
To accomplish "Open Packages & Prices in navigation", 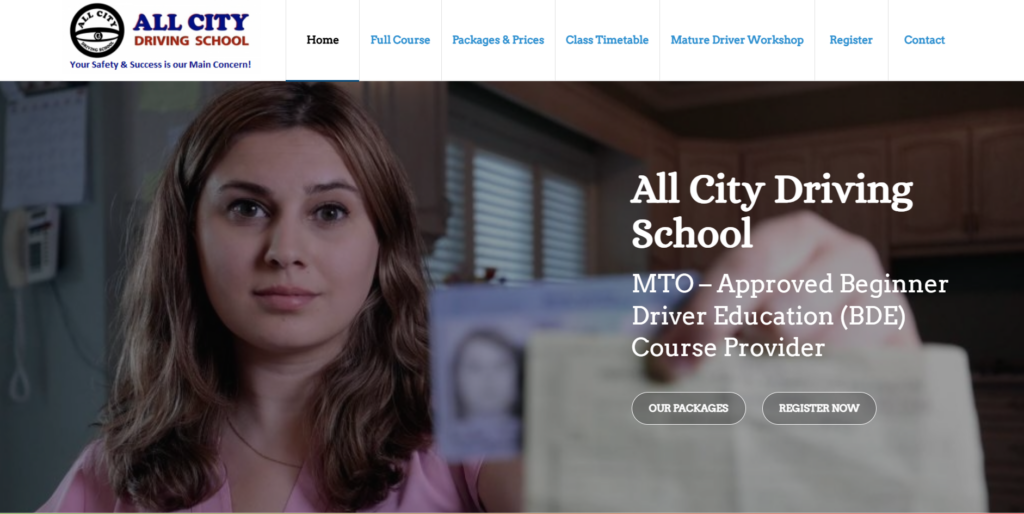I will 498,40.
